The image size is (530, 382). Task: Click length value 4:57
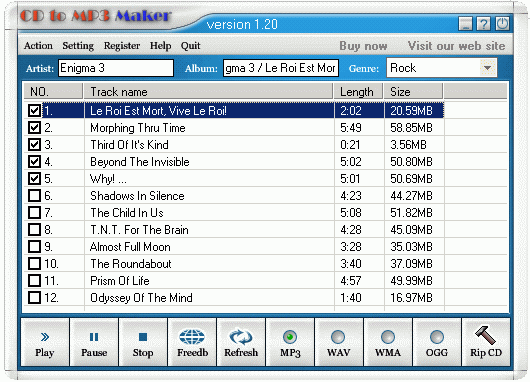[351, 281]
